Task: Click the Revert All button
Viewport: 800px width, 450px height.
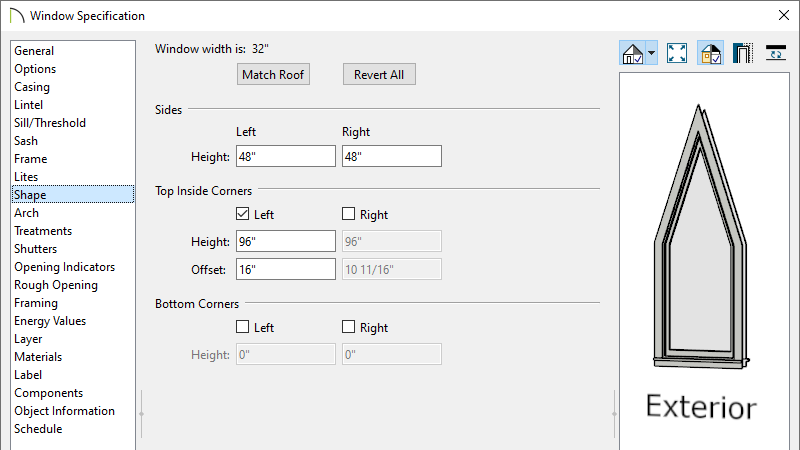Action: [x=379, y=74]
